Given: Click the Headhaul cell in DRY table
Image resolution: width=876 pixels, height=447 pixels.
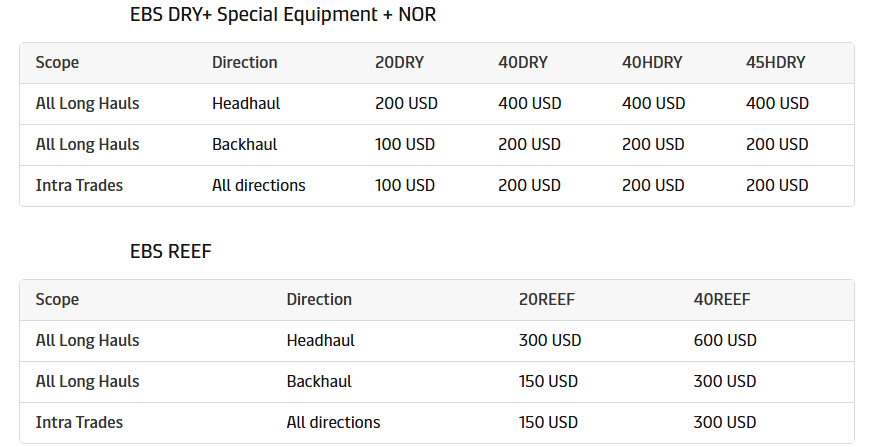Looking at the screenshot, I should (246, 103).
